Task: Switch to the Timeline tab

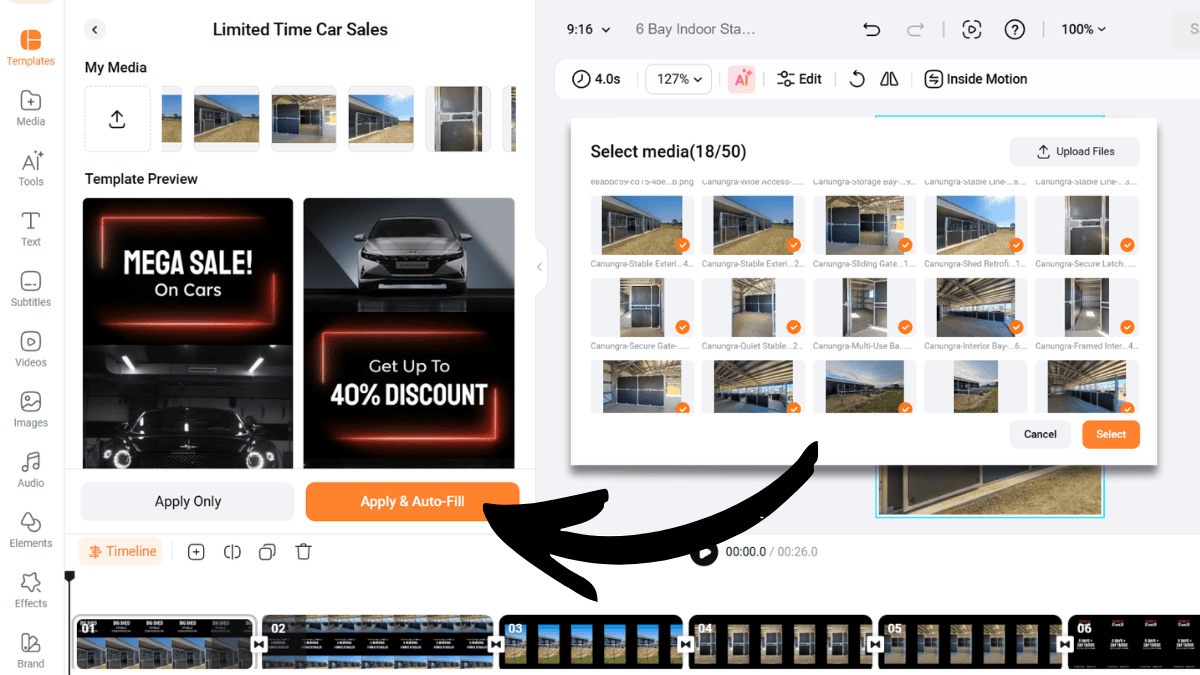Action: point(121,552)
